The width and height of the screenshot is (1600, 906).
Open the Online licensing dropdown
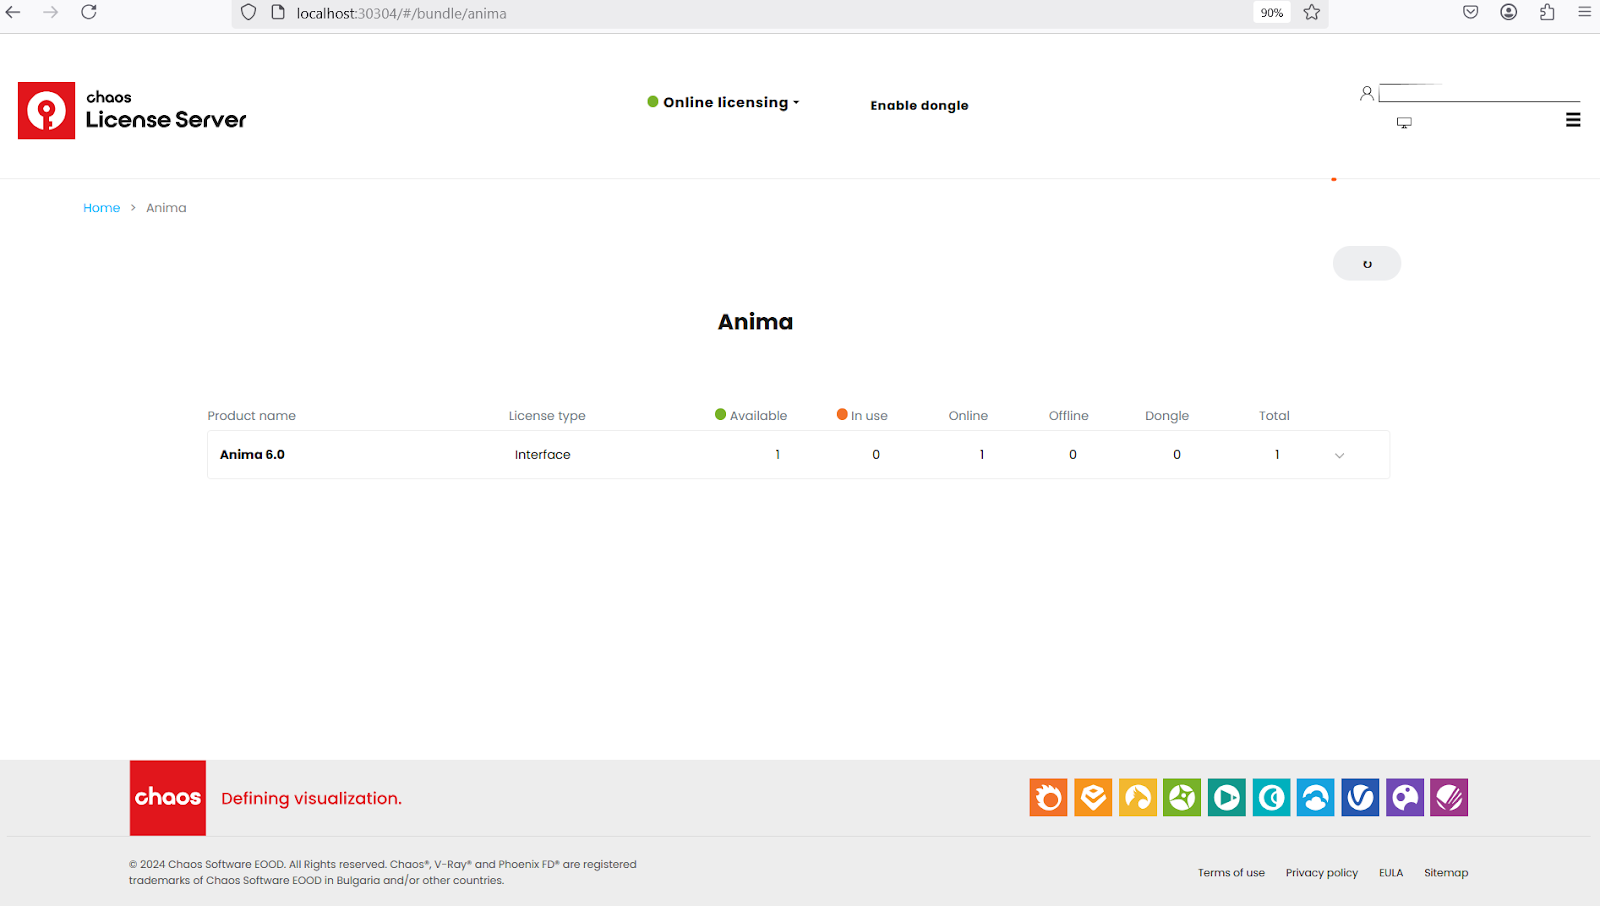[x=723, y=102]
